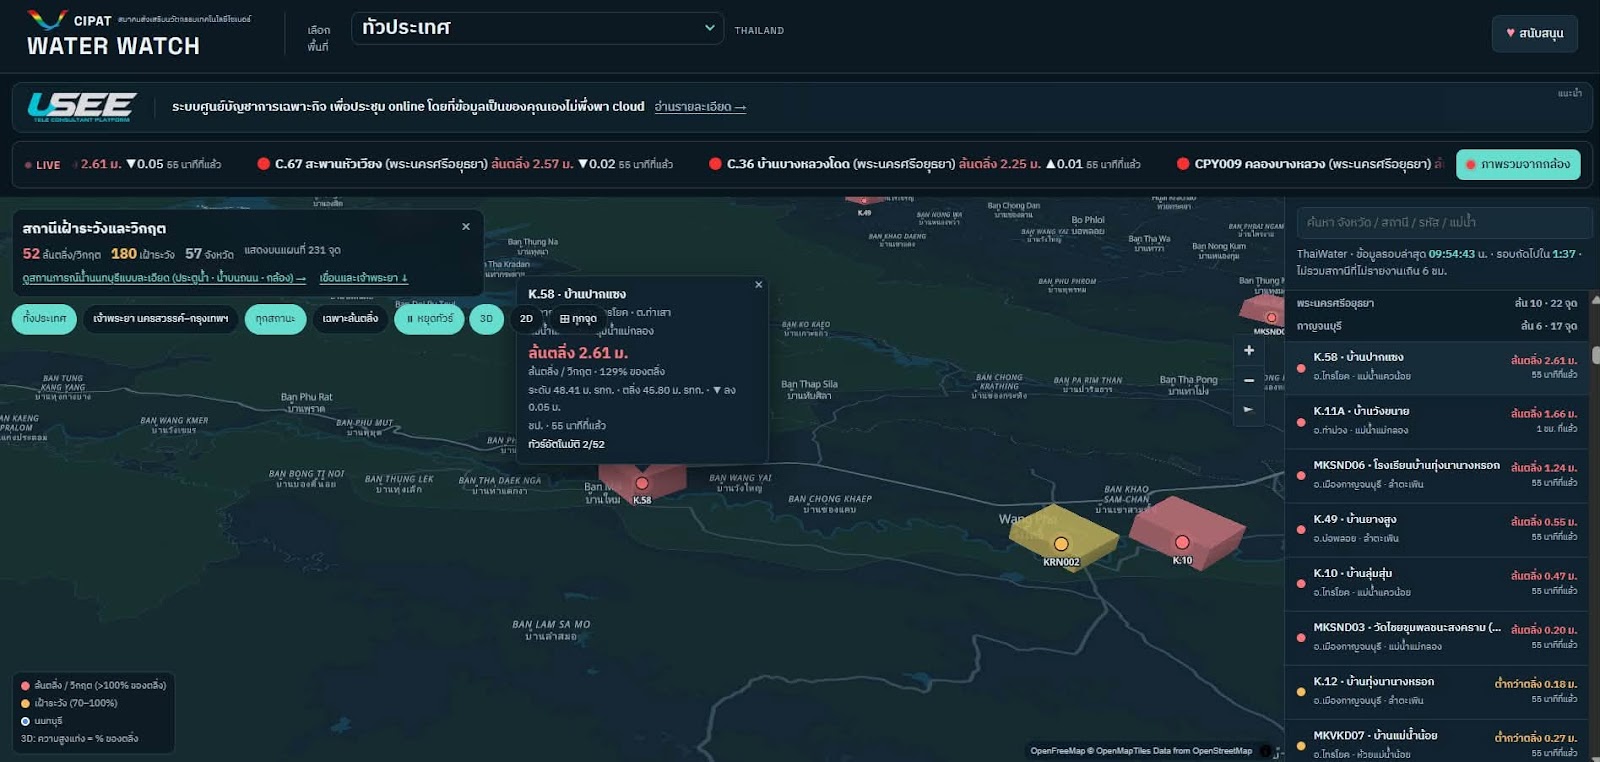Open station K.11A · บ้านวังขนาย in list
The image size is (1600, 762).
(1436, 420)
